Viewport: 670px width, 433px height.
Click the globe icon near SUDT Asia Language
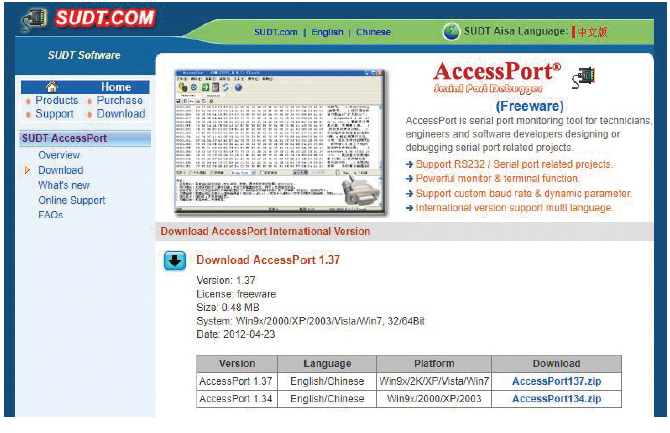451,32
